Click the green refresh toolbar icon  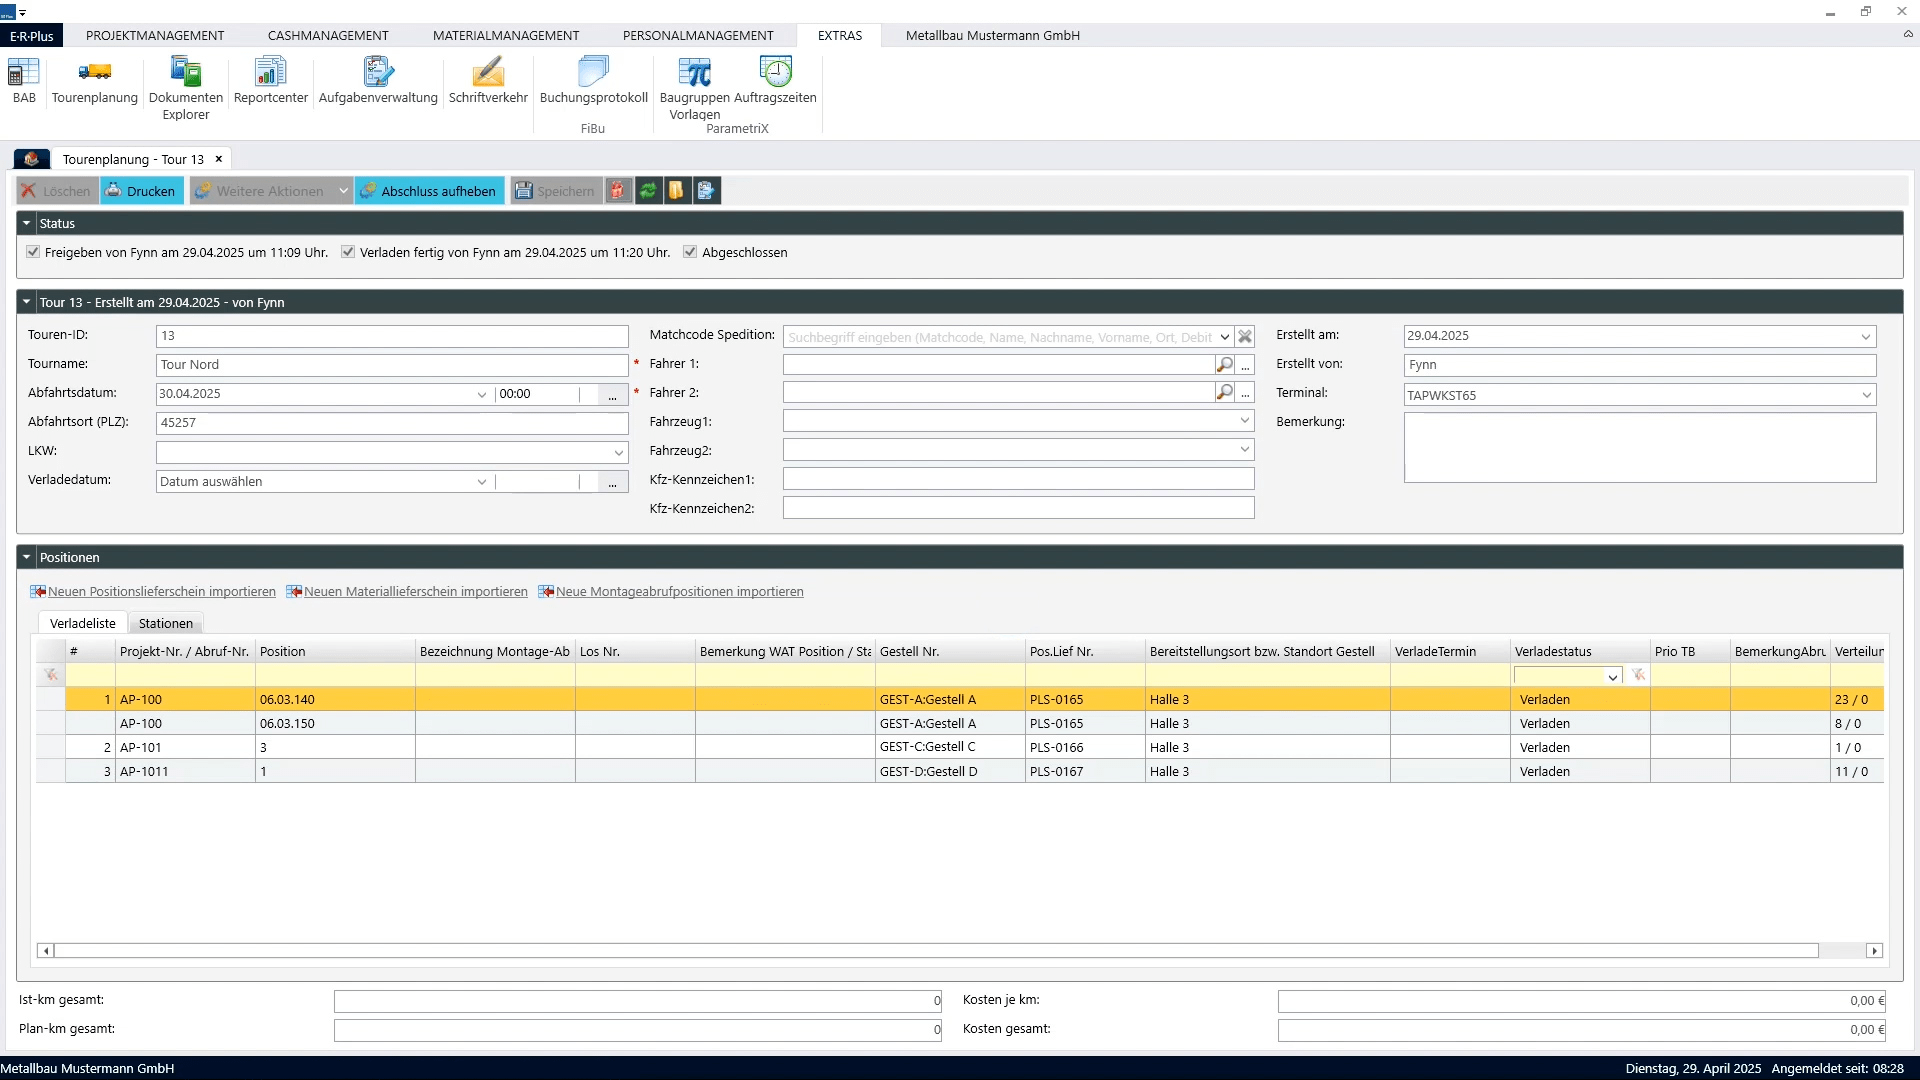coord(648,191)
